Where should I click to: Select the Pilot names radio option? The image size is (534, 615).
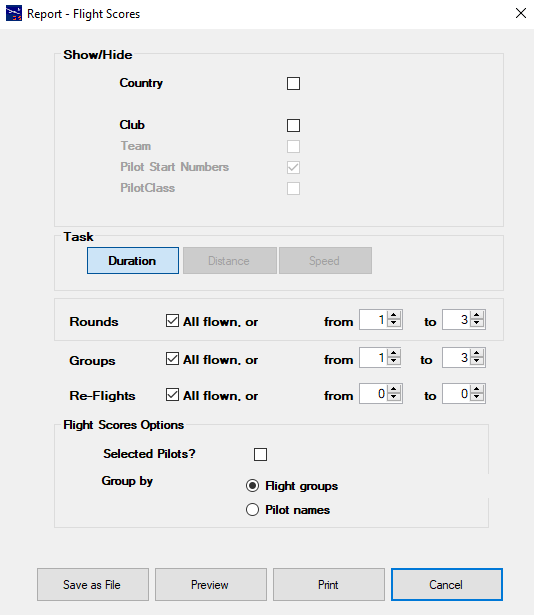tap(252, 509)
